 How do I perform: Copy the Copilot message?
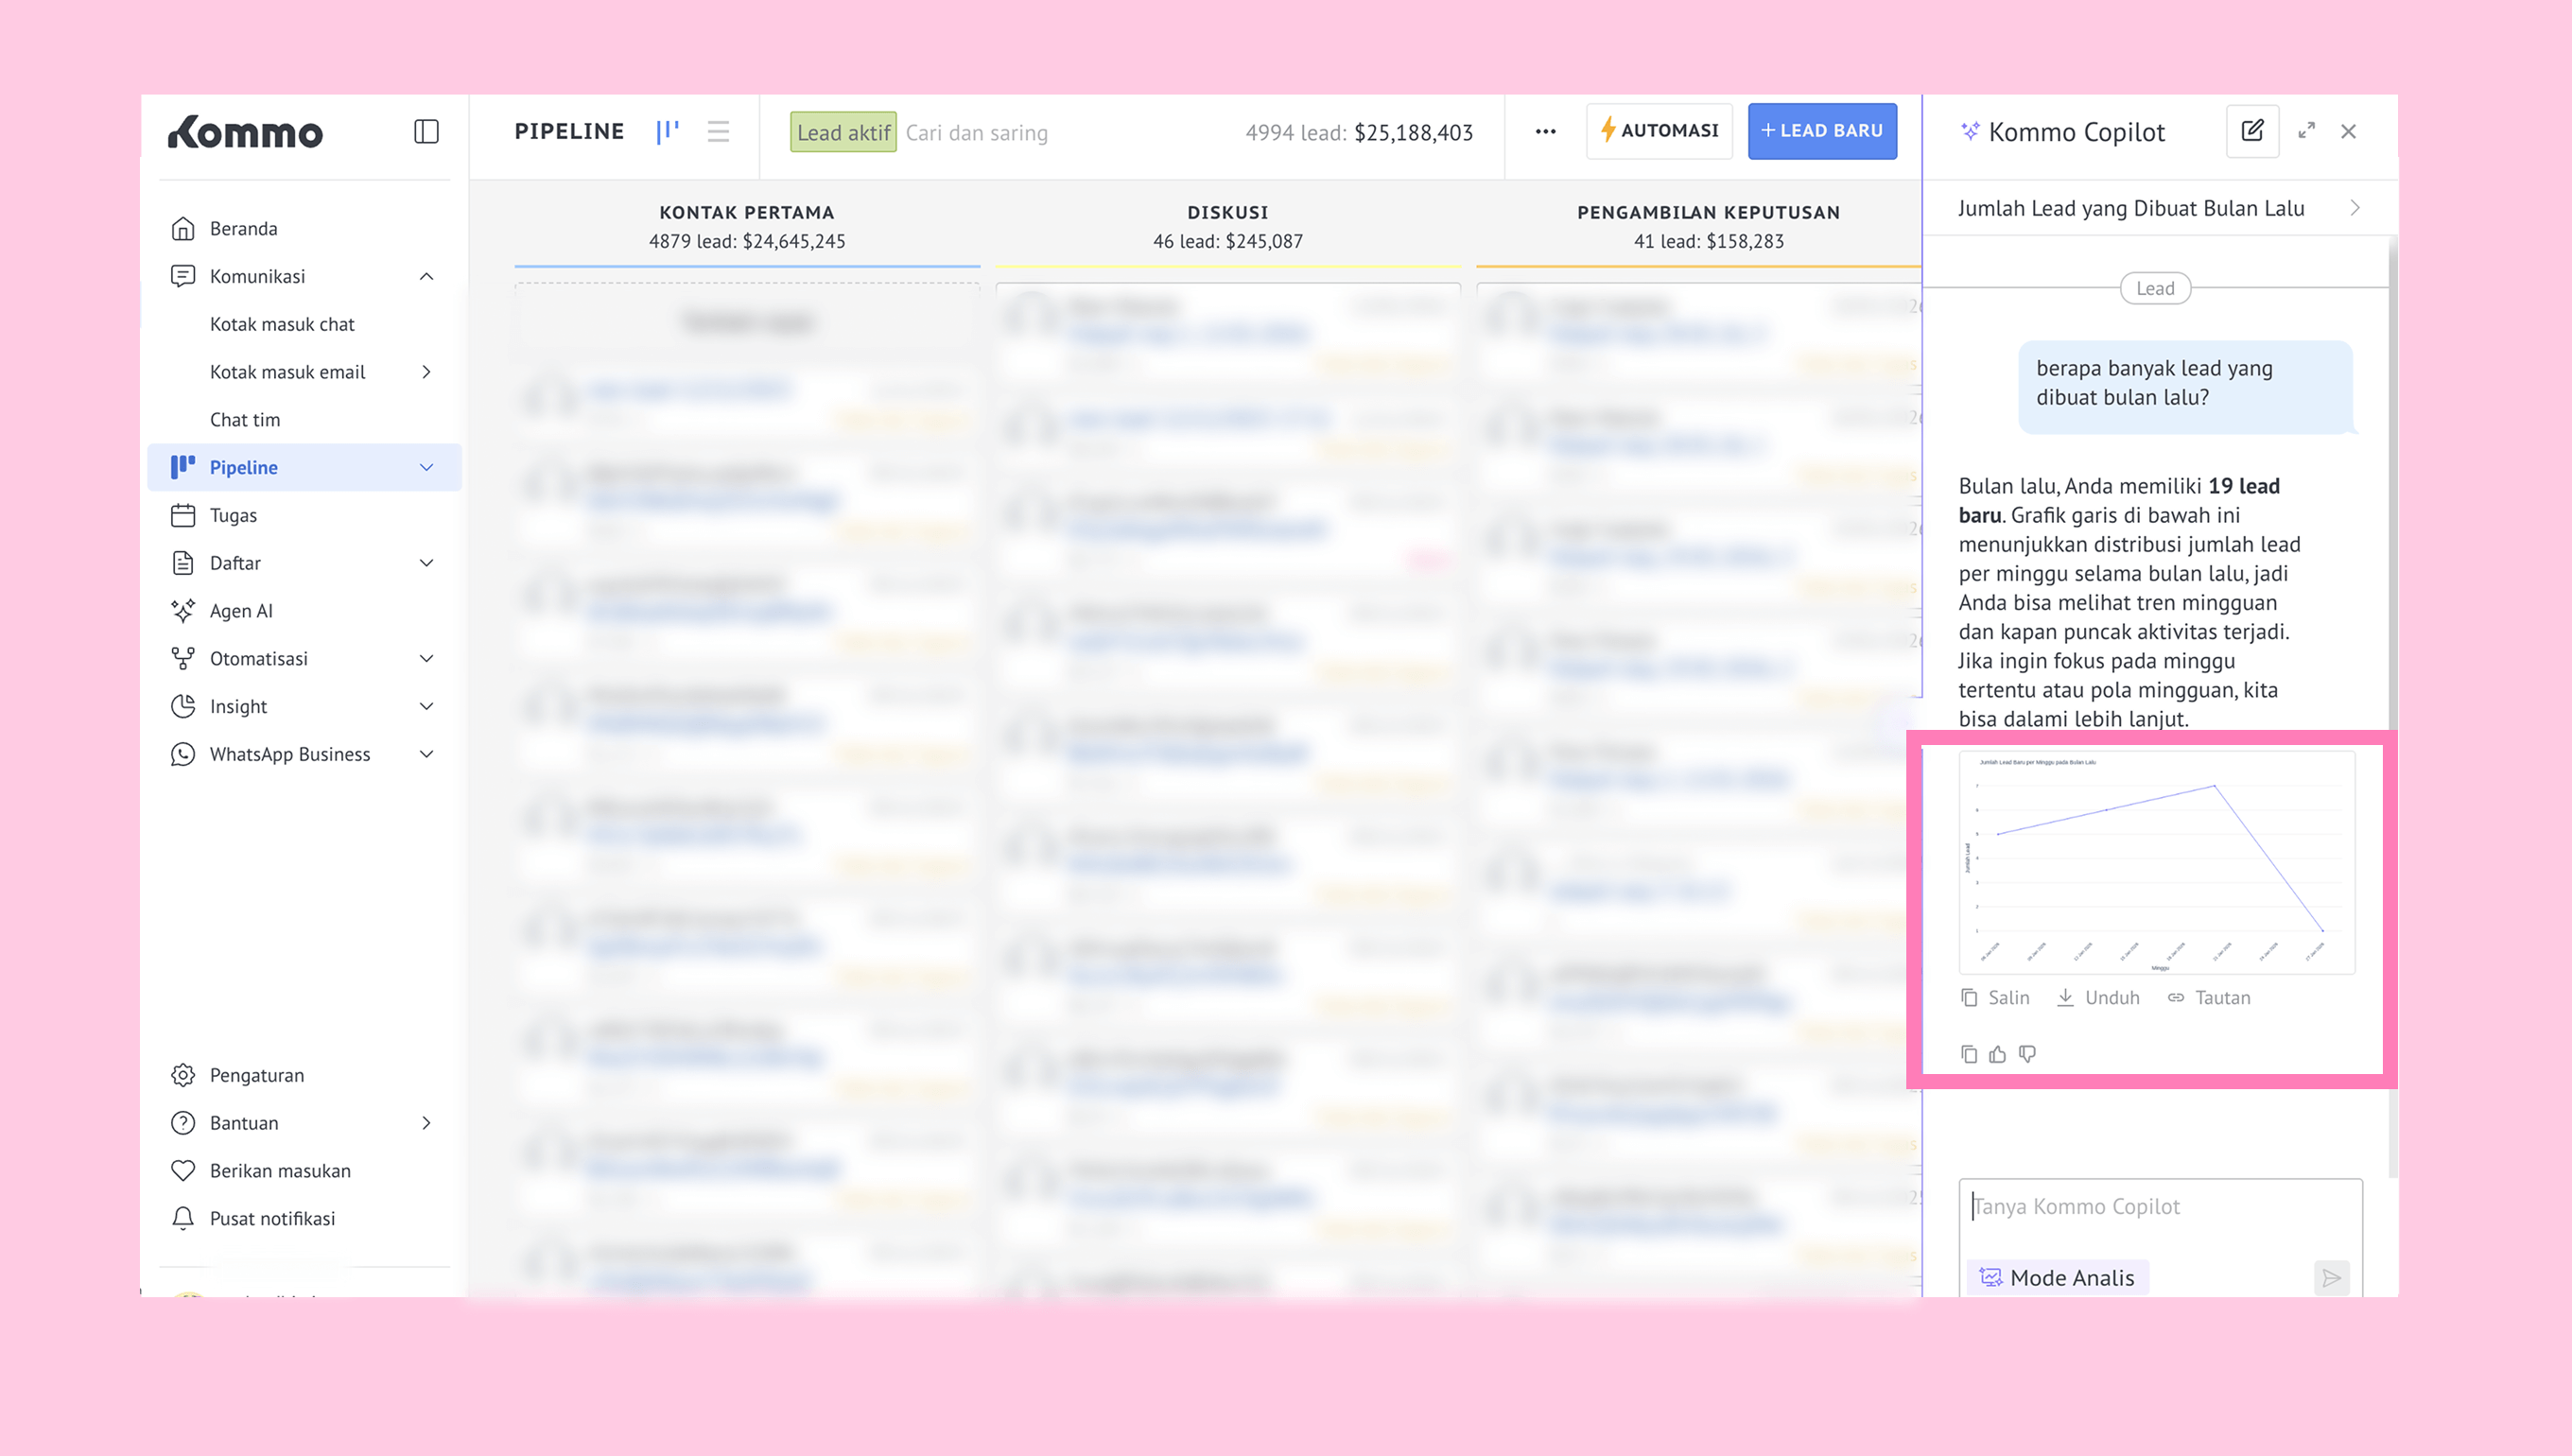1968,1054
